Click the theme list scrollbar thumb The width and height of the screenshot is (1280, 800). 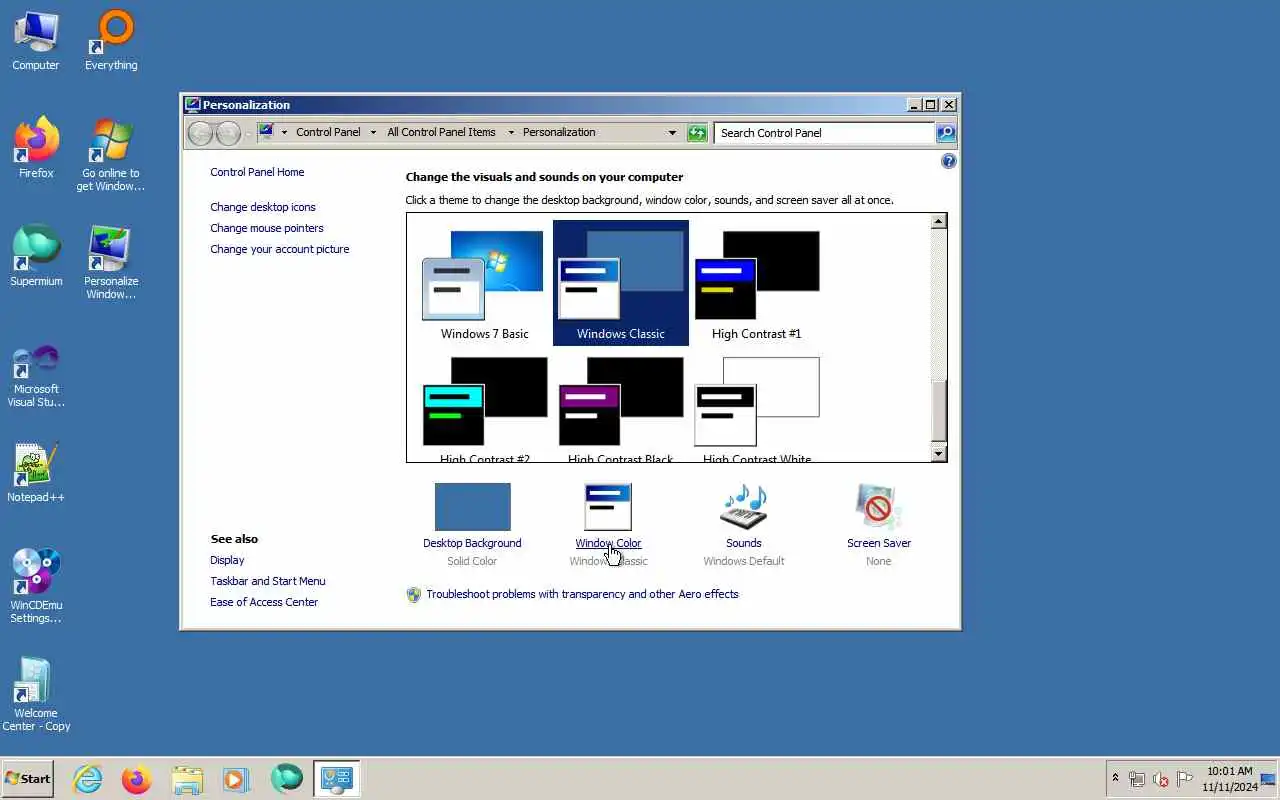click(x=938, y=412)
